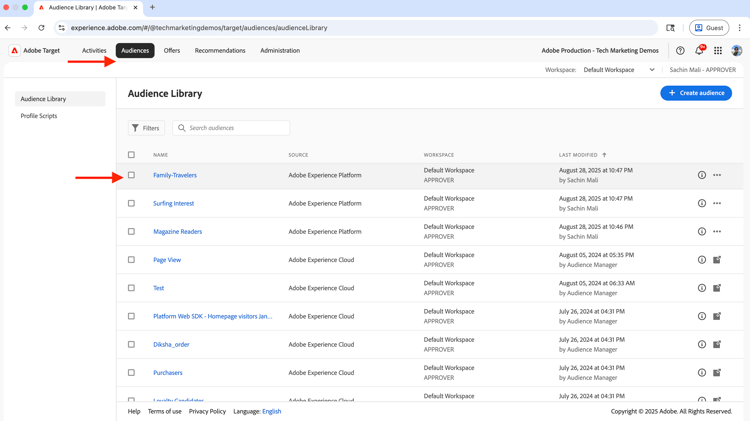View info for Magazine Readers audience
This screenshot has height=421, width=750.
(702, 232)
